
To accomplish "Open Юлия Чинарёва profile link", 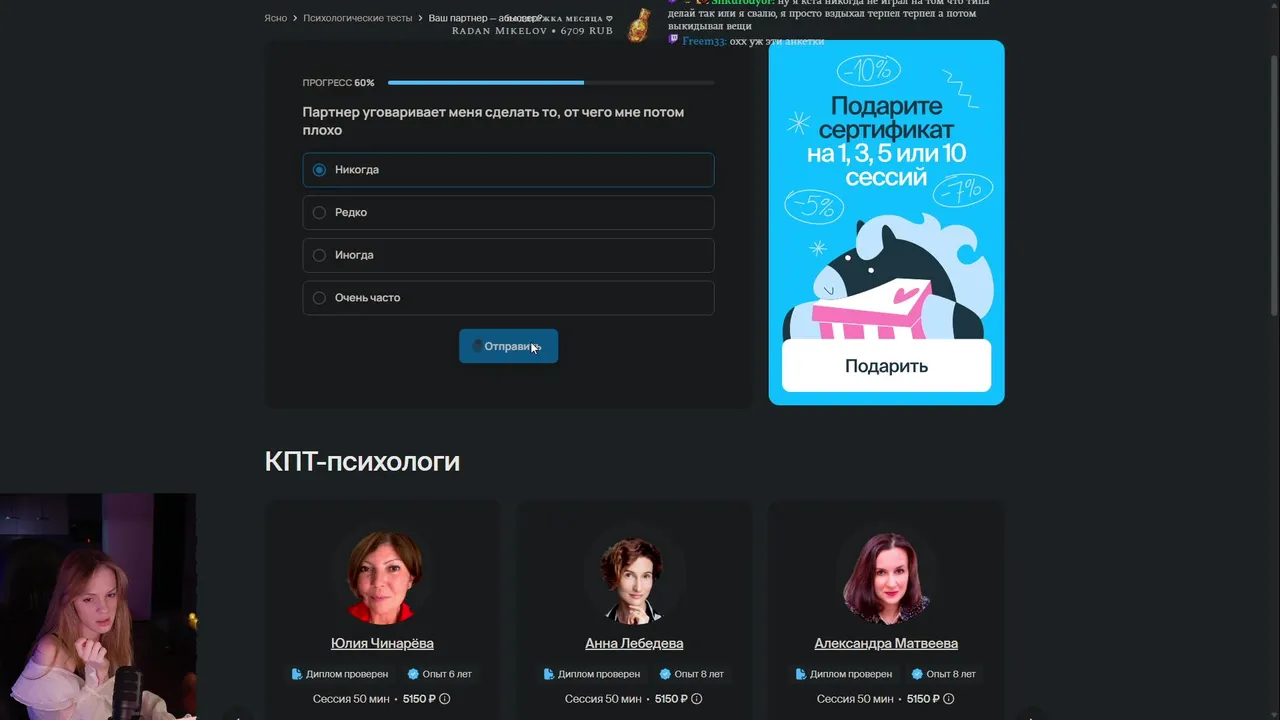I will pos(382,643).
